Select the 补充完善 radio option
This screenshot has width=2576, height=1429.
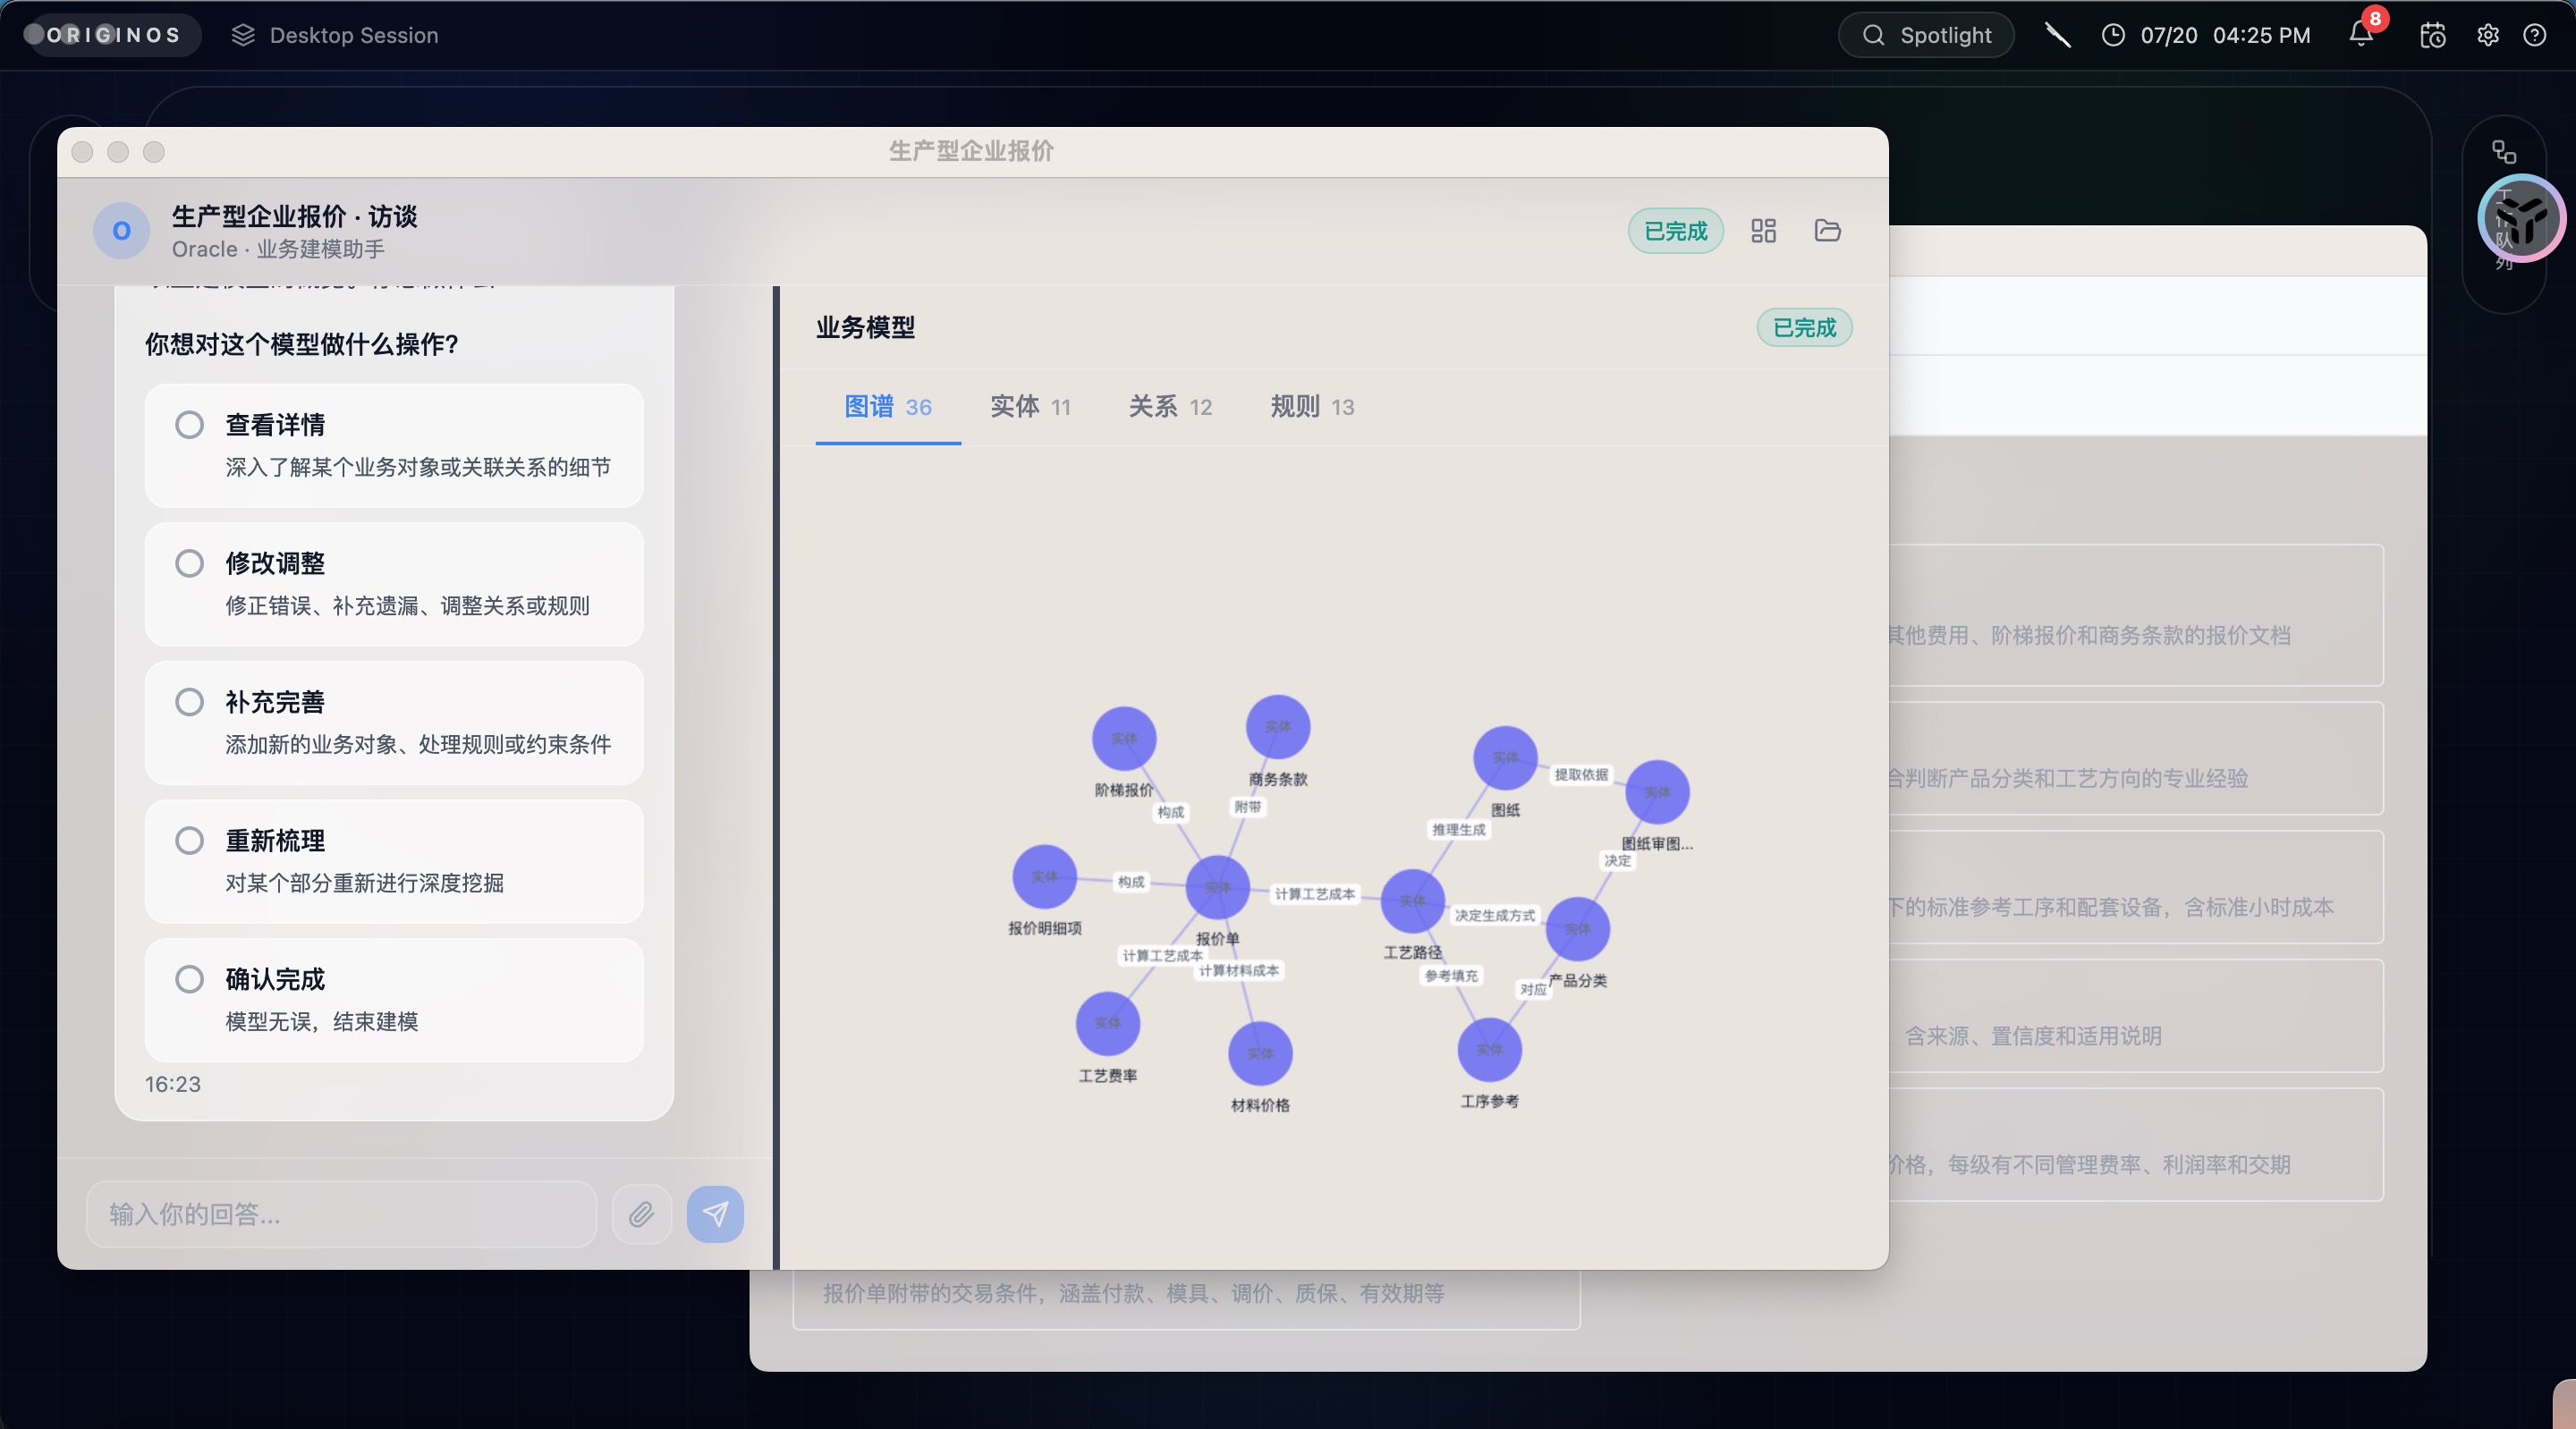(189, 702)
